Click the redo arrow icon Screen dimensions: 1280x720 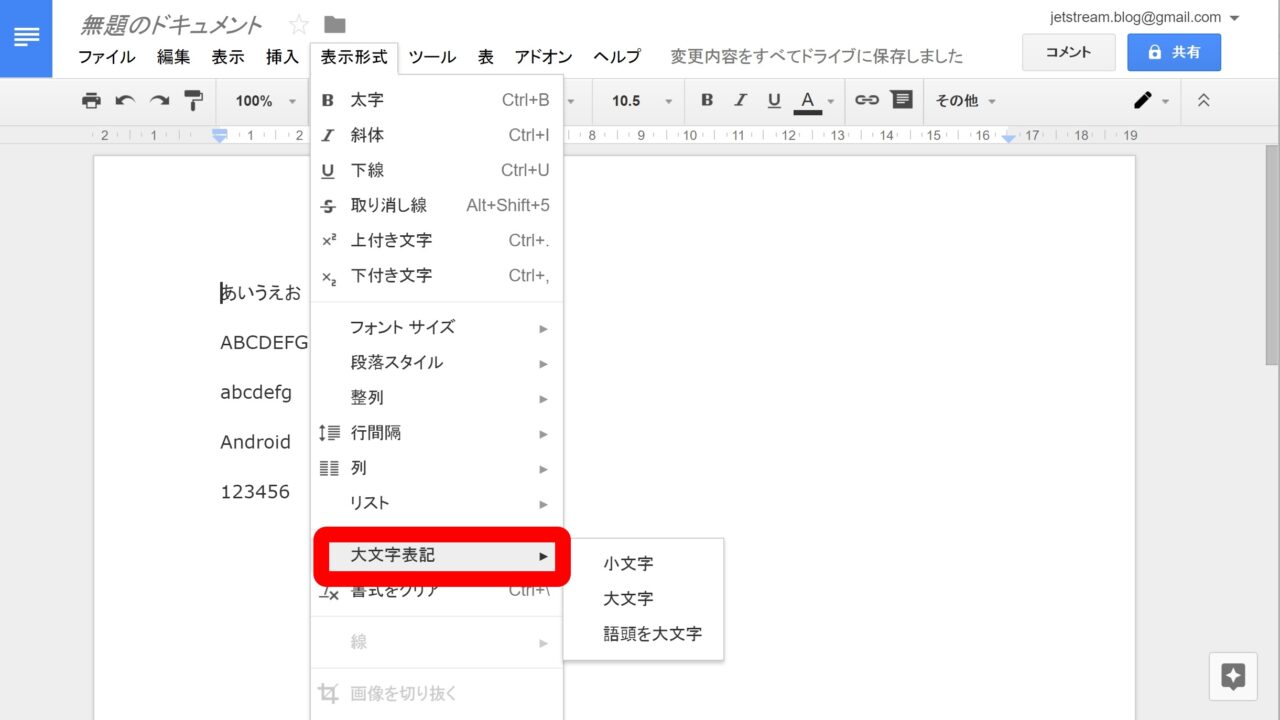pos(159,100)
